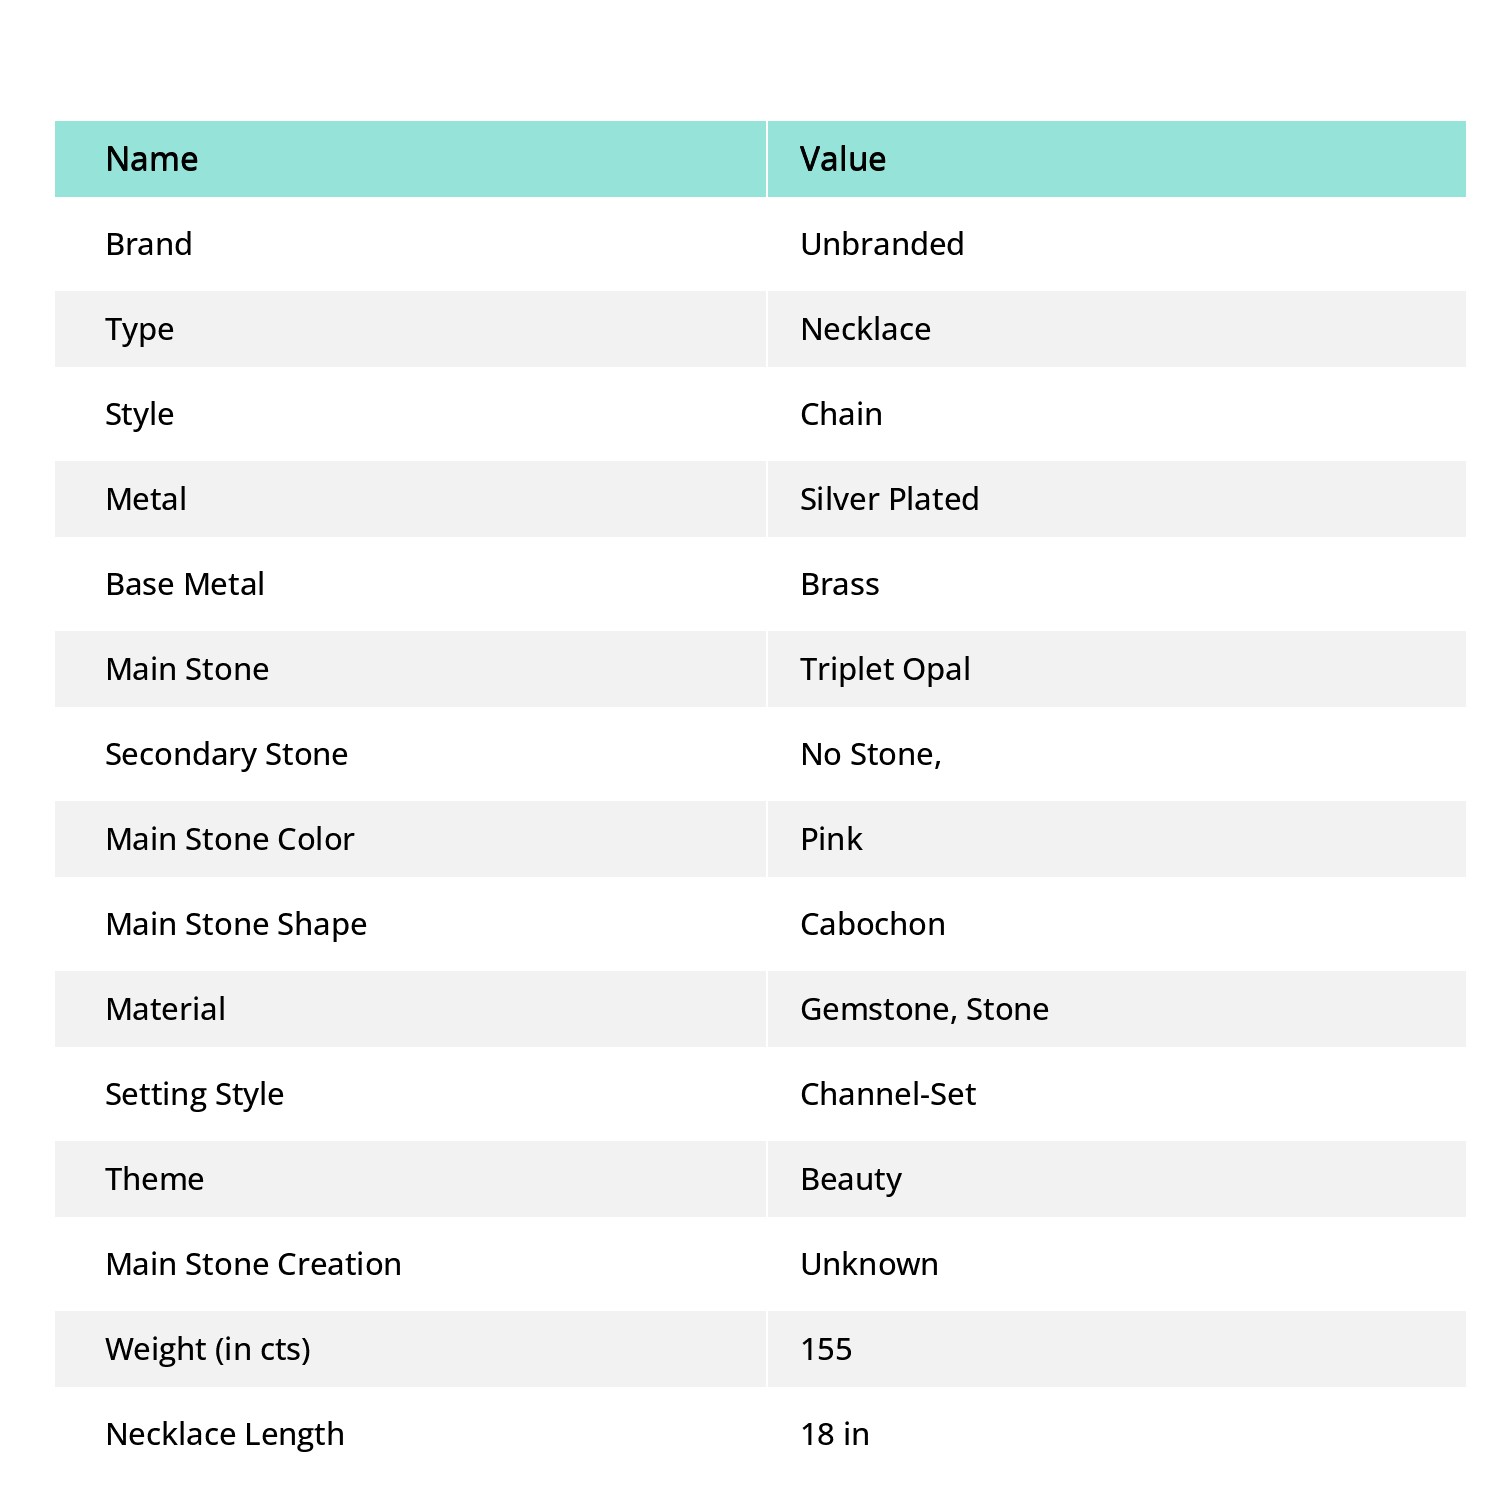Click the 155 weight value
The image size is (1500, 1500).
pos(826,1349)
